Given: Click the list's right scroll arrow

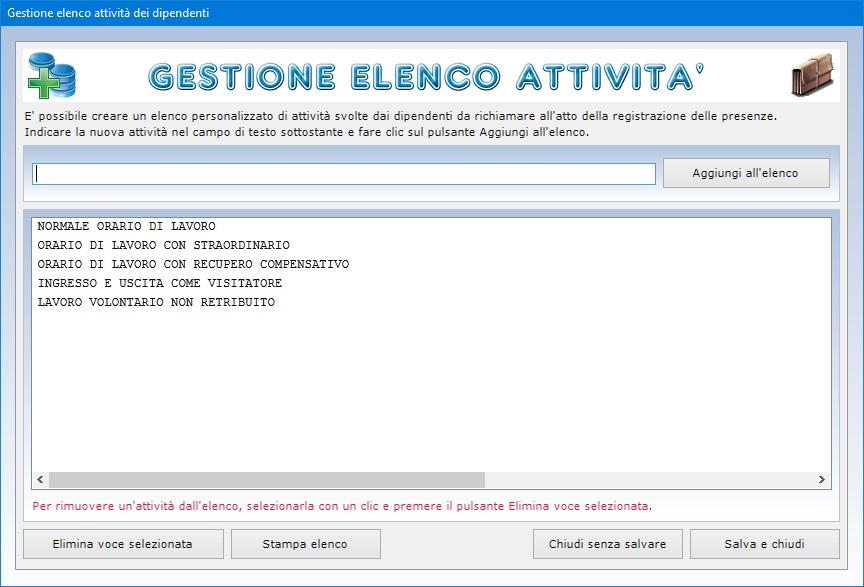Looking at the screenshot, I should click(822, 480).
